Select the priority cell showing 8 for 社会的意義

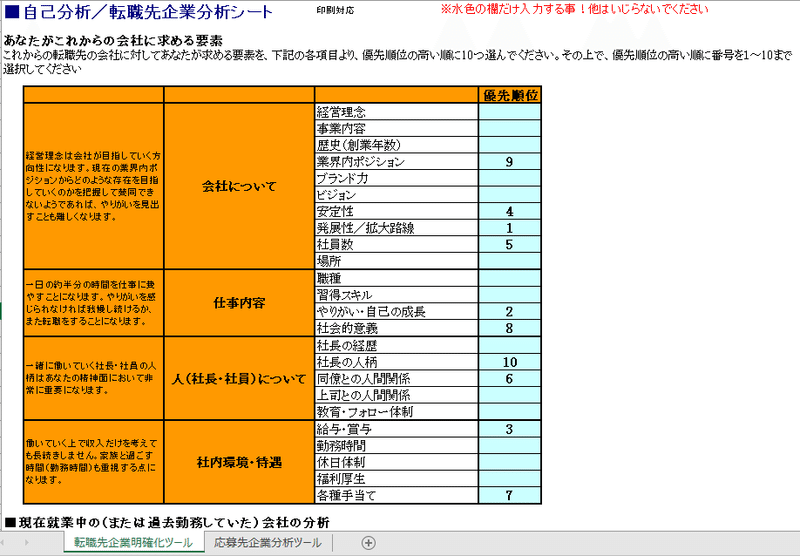pos(510,328)
